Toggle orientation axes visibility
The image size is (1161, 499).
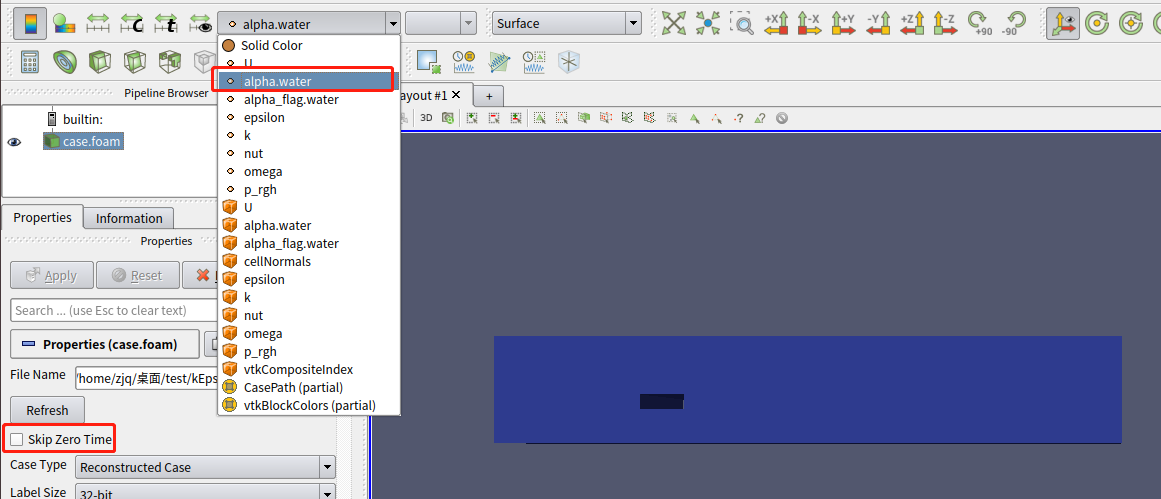[x=1062, y=23]
